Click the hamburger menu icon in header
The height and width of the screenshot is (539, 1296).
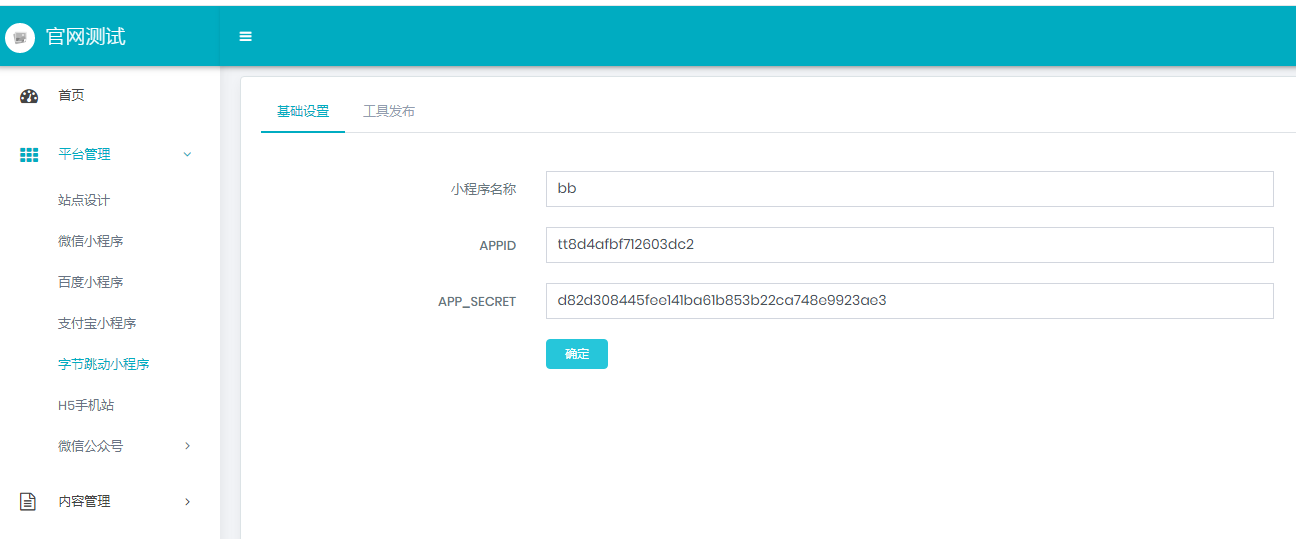245,37
